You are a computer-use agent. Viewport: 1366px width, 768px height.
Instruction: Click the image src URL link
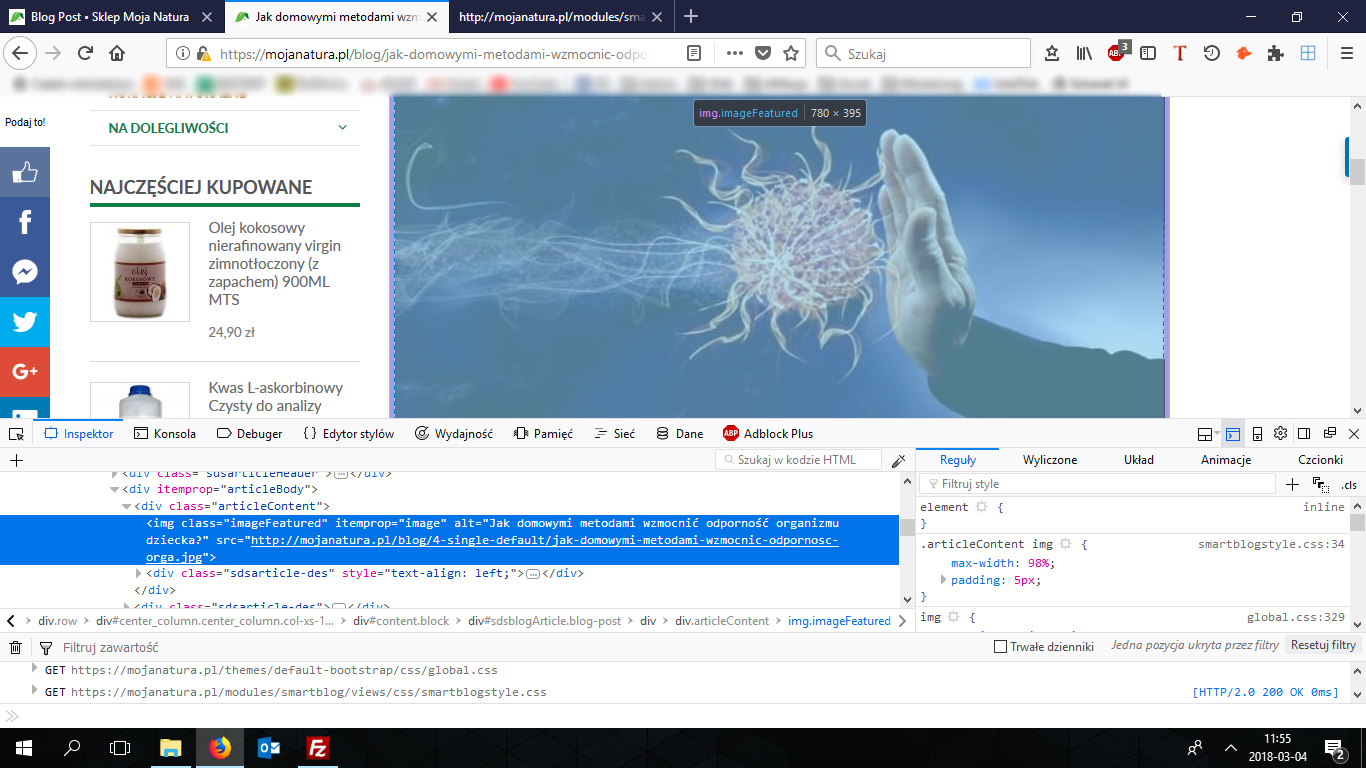544,548
